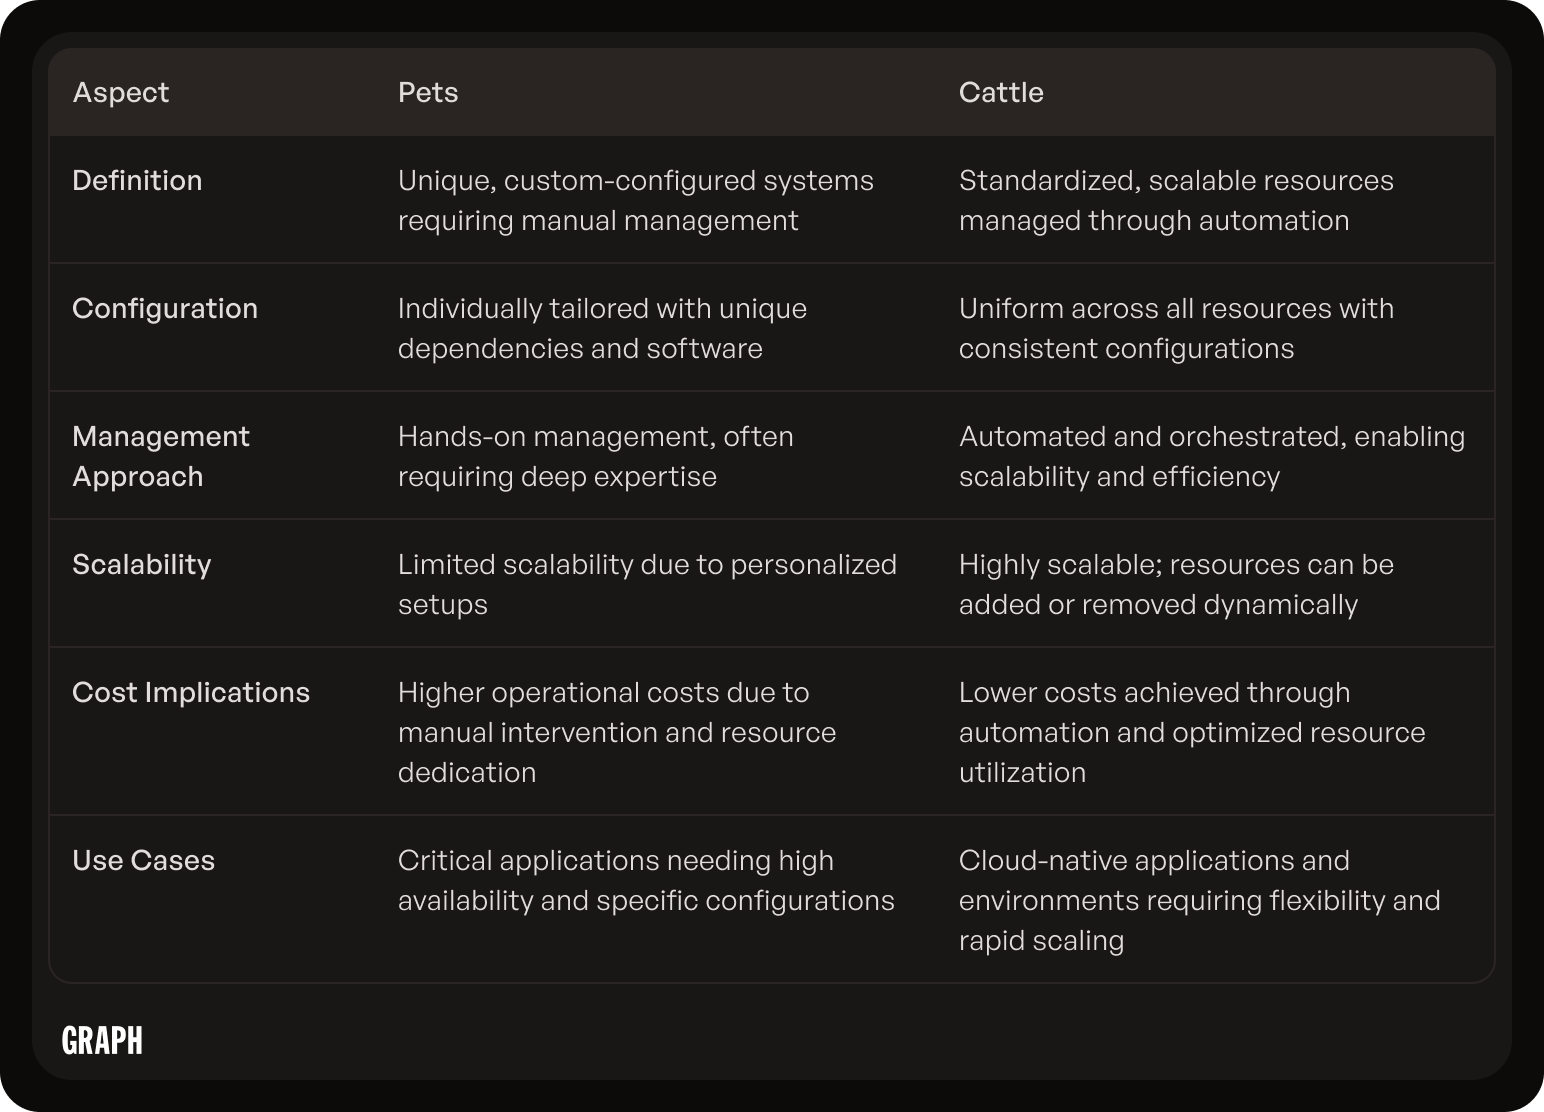Select the 'Automated and orchestrated' cell
The width and height of the screenshot is (1544, 1112).
tap(1212, 456)
